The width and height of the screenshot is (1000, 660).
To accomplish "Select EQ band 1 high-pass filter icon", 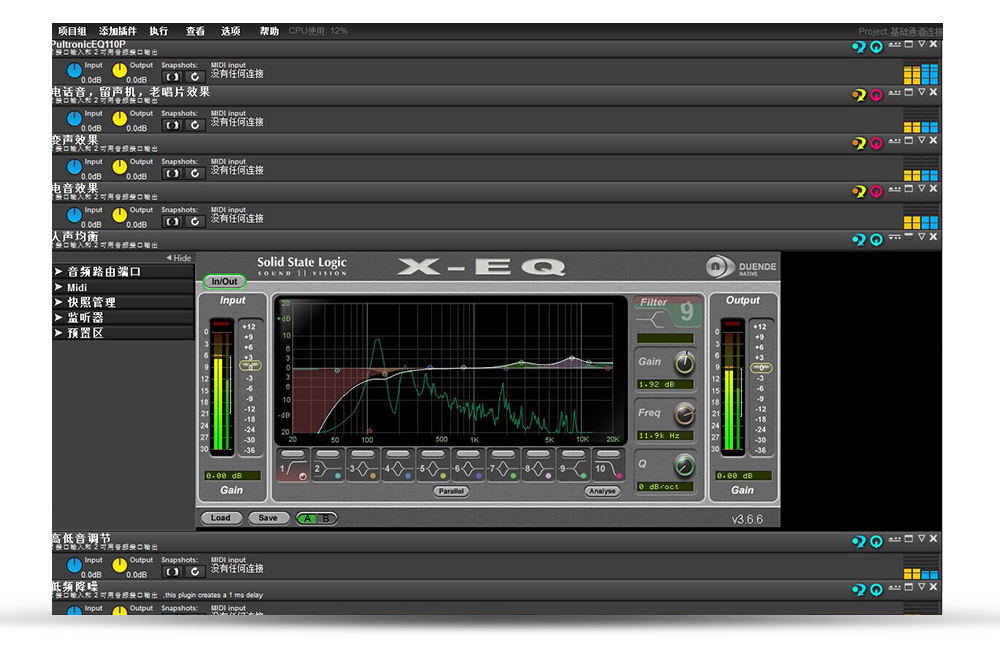I will pyautogui.click(x=293, y=469).
